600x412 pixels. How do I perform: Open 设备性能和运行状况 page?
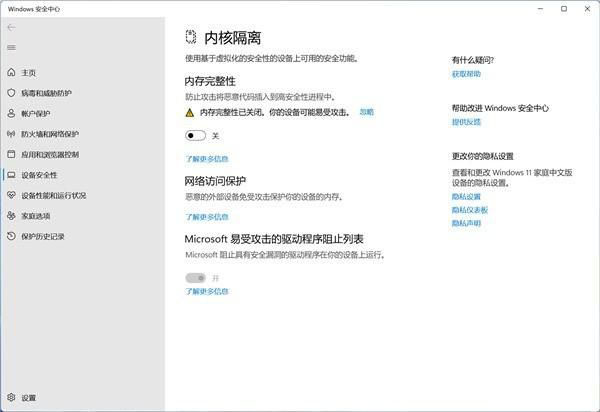click(x=53, y=195)
